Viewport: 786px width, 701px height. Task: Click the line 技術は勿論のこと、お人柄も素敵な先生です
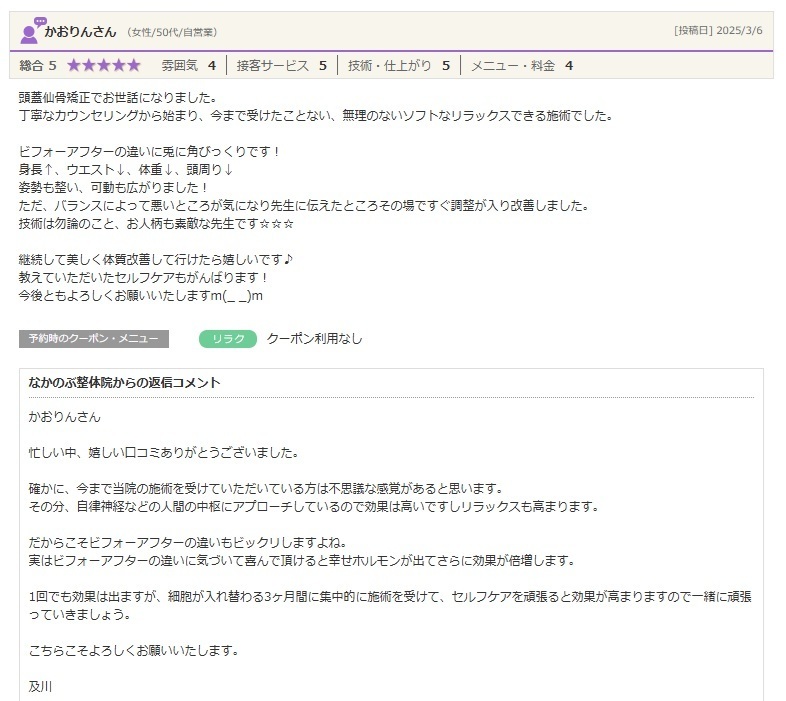click(x=156, y=224)
